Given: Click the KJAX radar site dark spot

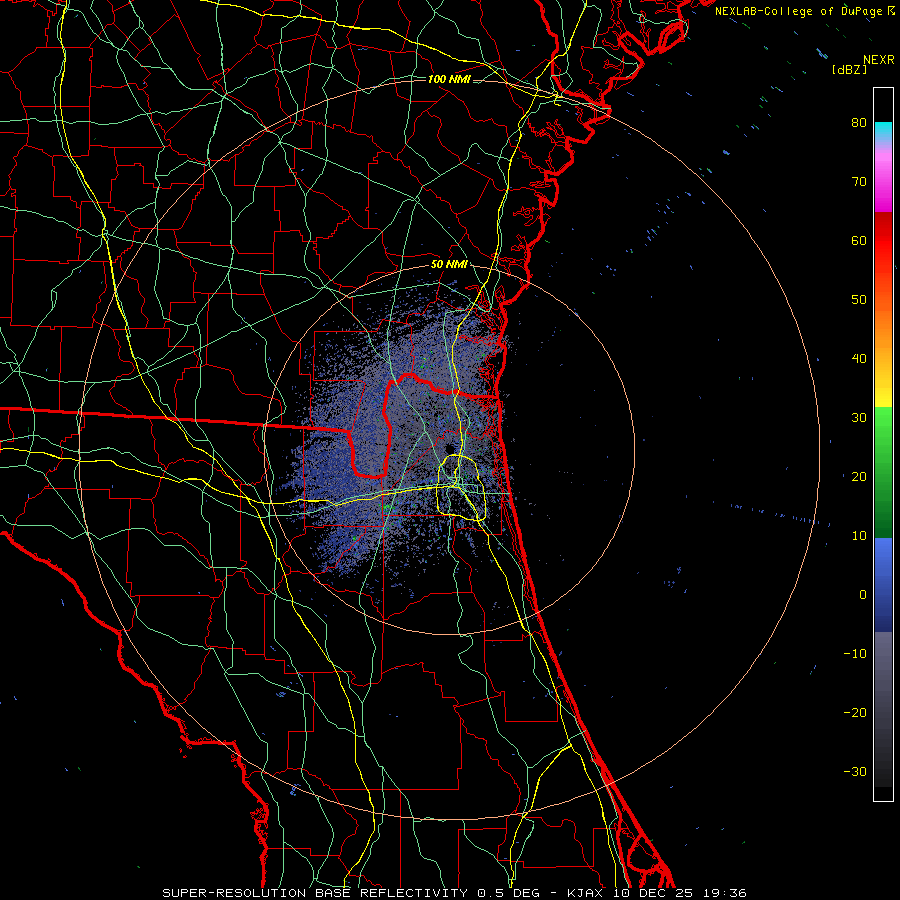Looking at the screenshot, I should coord(449,448).
